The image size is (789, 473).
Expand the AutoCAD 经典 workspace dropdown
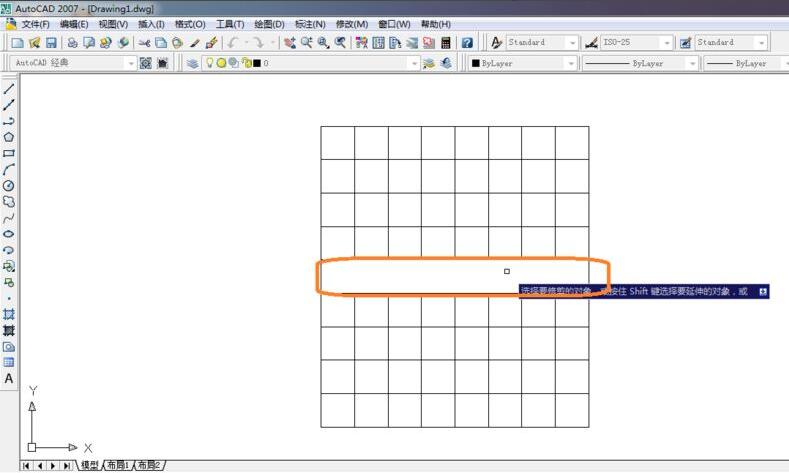[130, 63]
